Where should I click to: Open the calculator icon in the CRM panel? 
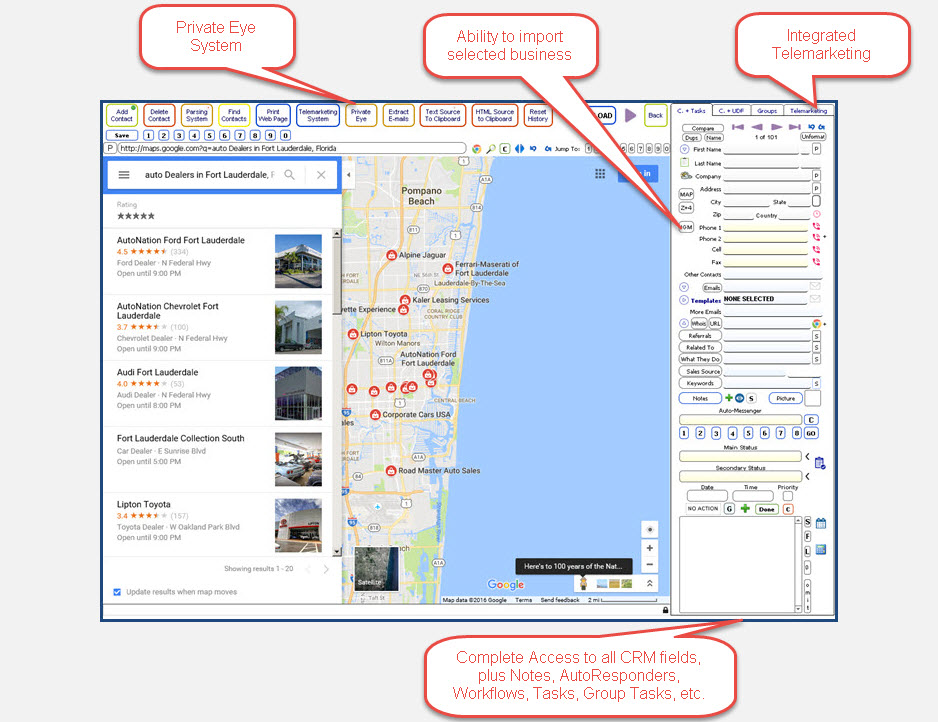820,550
